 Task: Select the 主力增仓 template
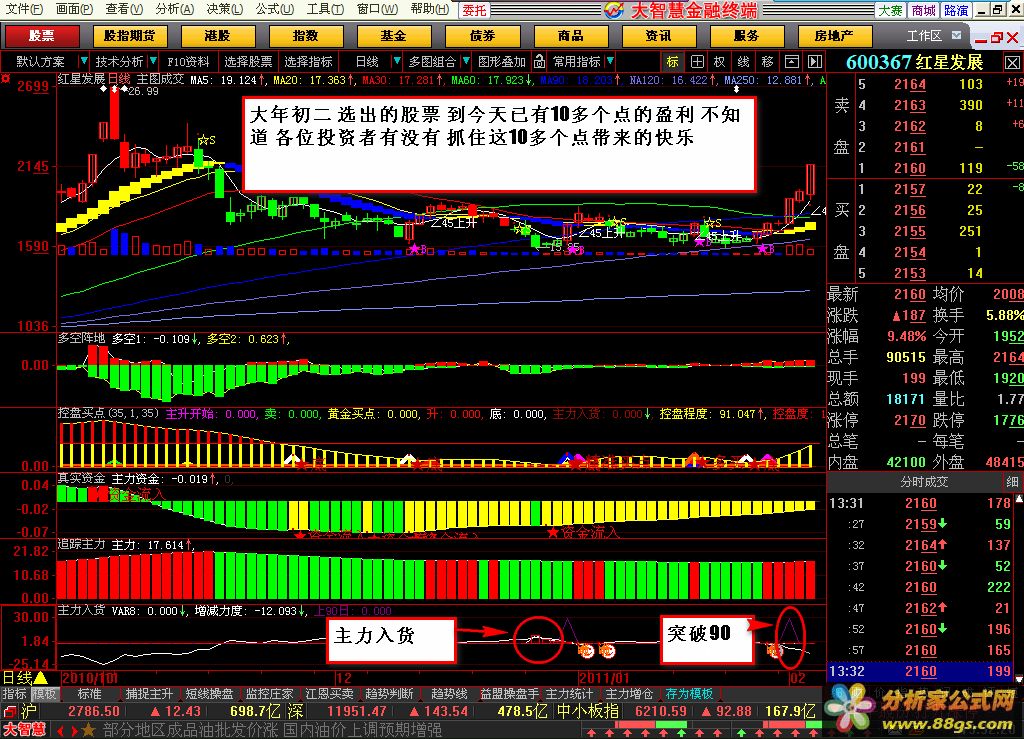(x=629, y=694)
